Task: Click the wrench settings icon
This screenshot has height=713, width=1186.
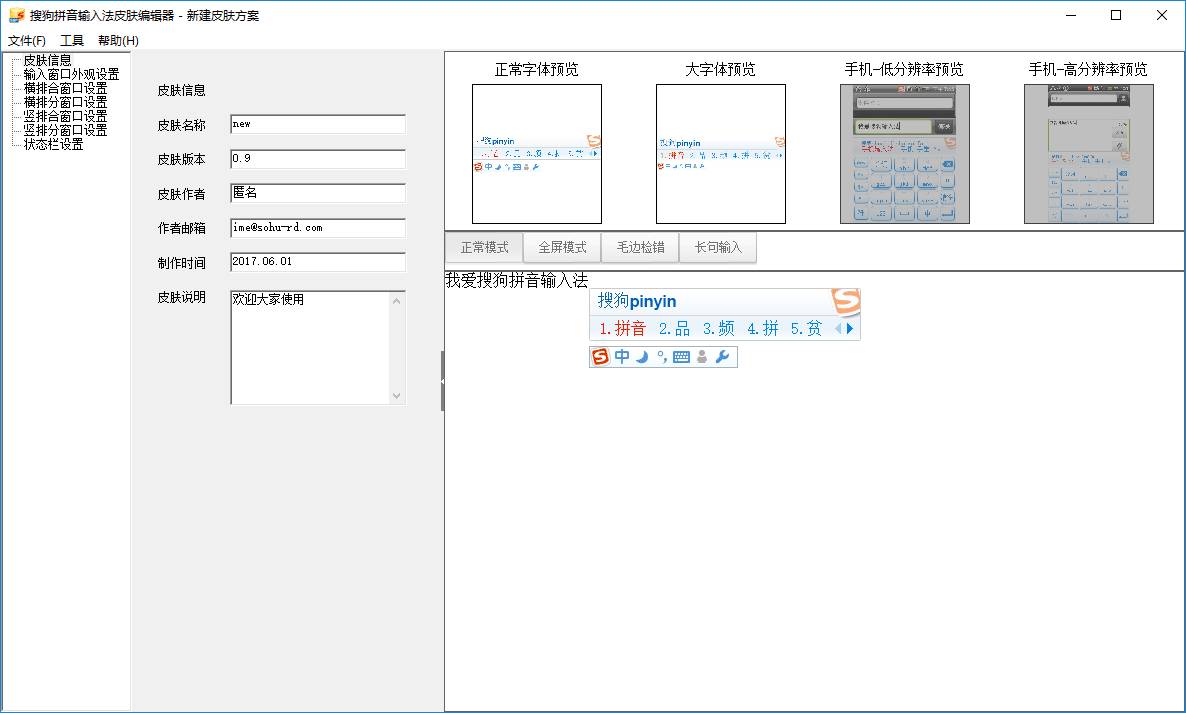Action: coord(722,357)
